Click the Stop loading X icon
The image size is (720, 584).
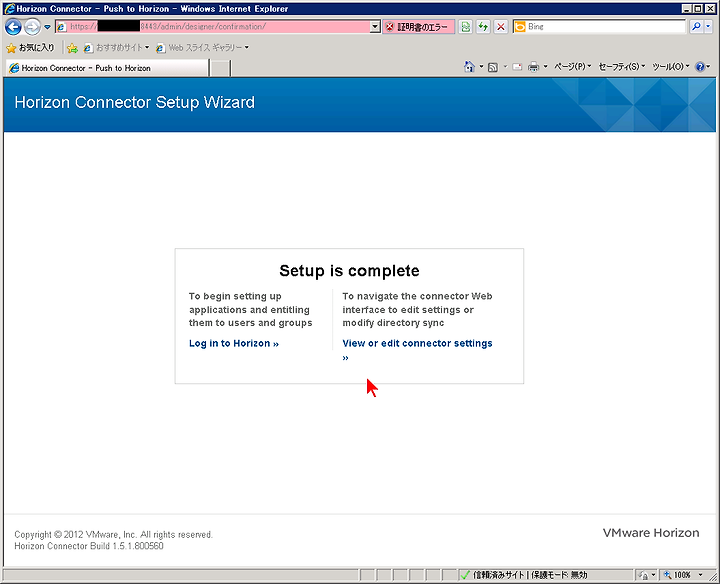click(x=501, y=27)
